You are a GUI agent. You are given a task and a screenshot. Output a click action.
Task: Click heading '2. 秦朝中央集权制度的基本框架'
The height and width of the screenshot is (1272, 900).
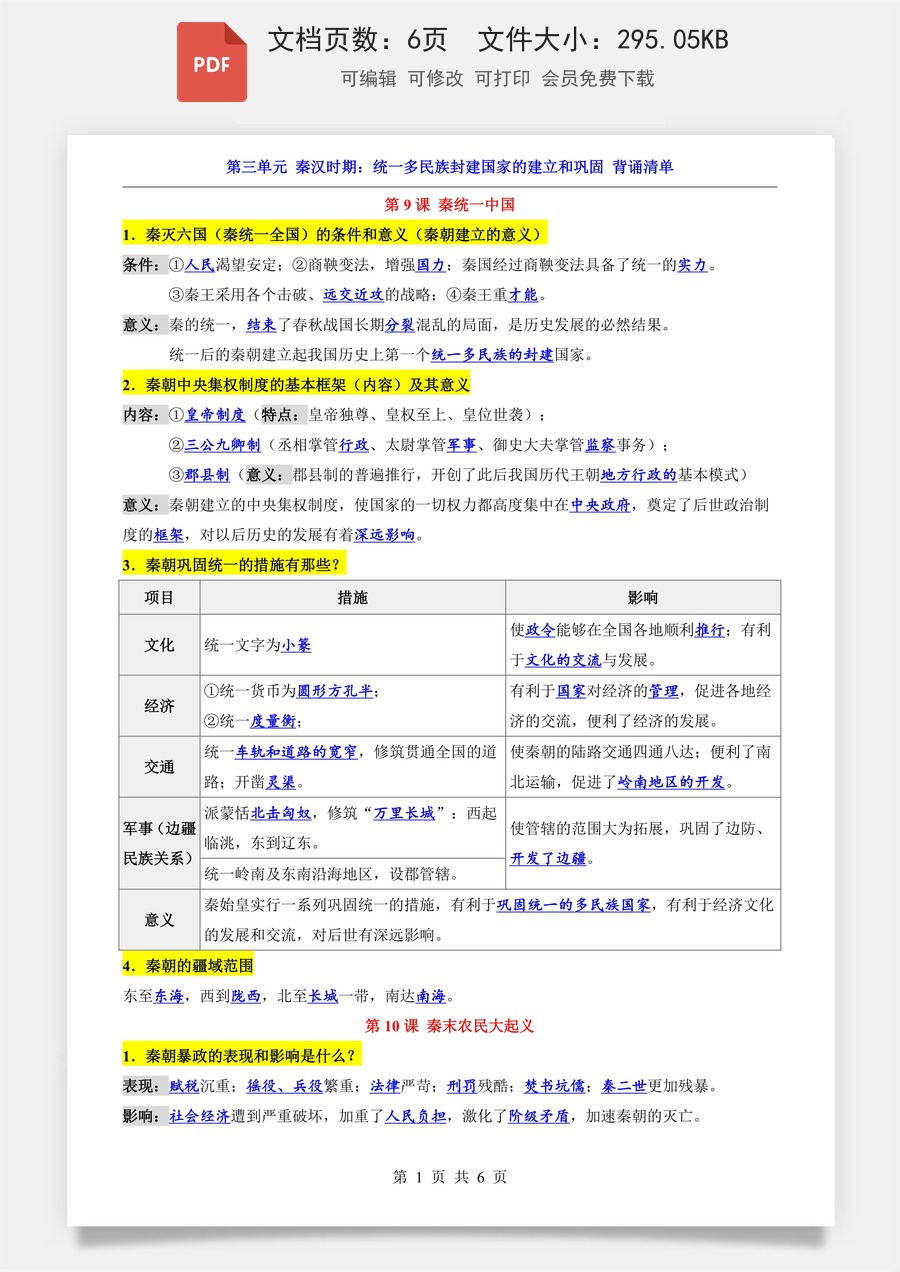pyautogui.click(x=296, y=385)
